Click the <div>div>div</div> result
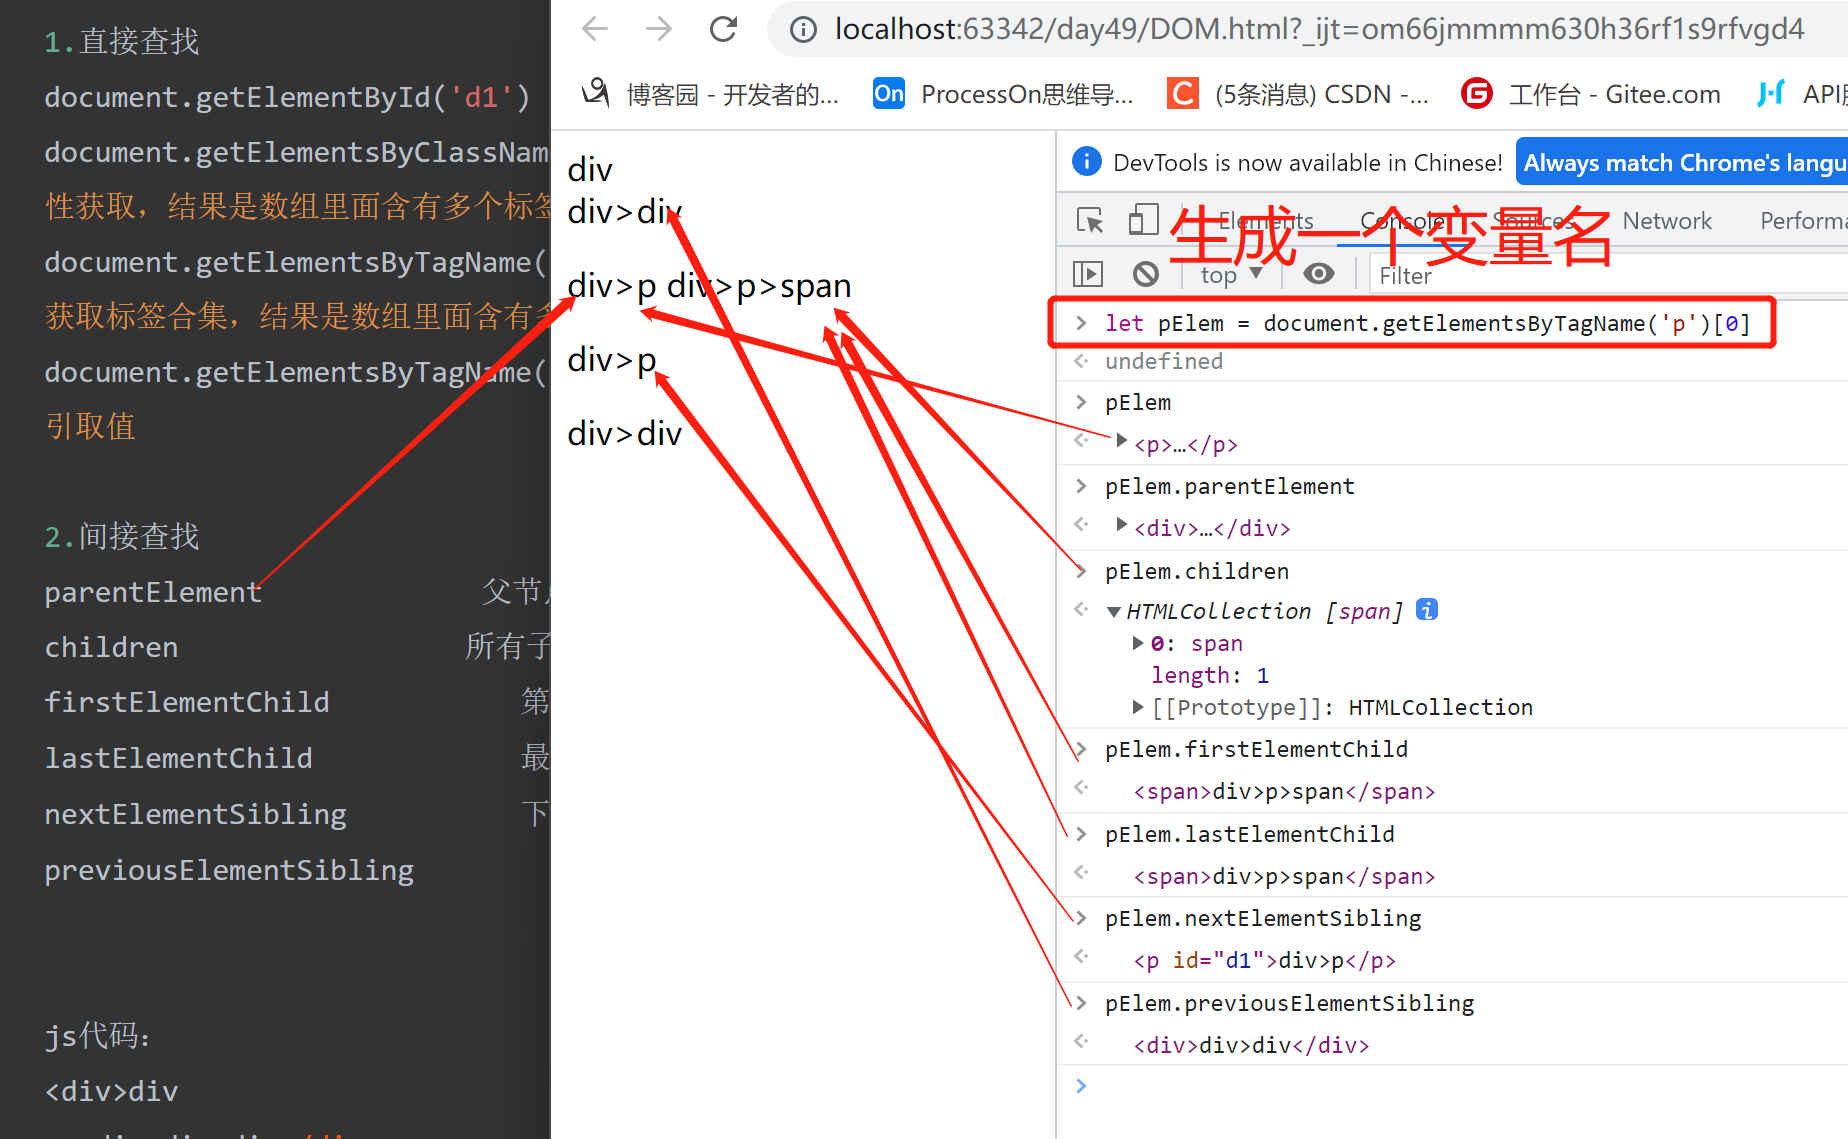The image size is (1848, 1139). tap(1251, 1046)
